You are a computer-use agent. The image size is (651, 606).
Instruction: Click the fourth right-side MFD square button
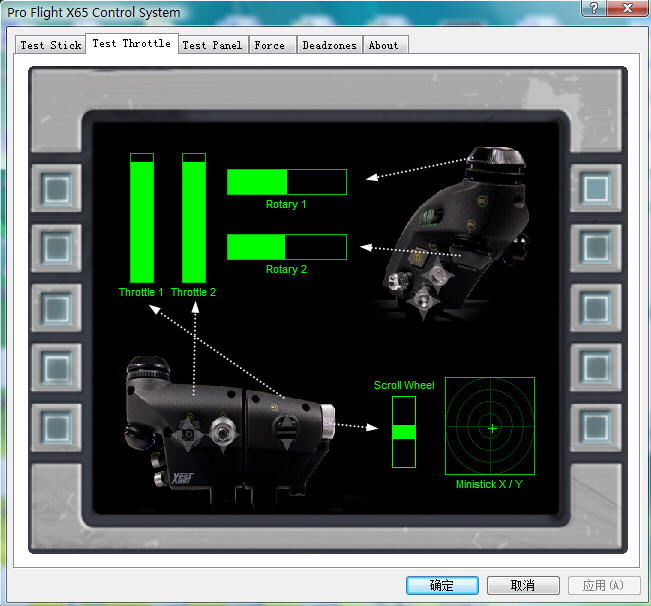[596, 367]
